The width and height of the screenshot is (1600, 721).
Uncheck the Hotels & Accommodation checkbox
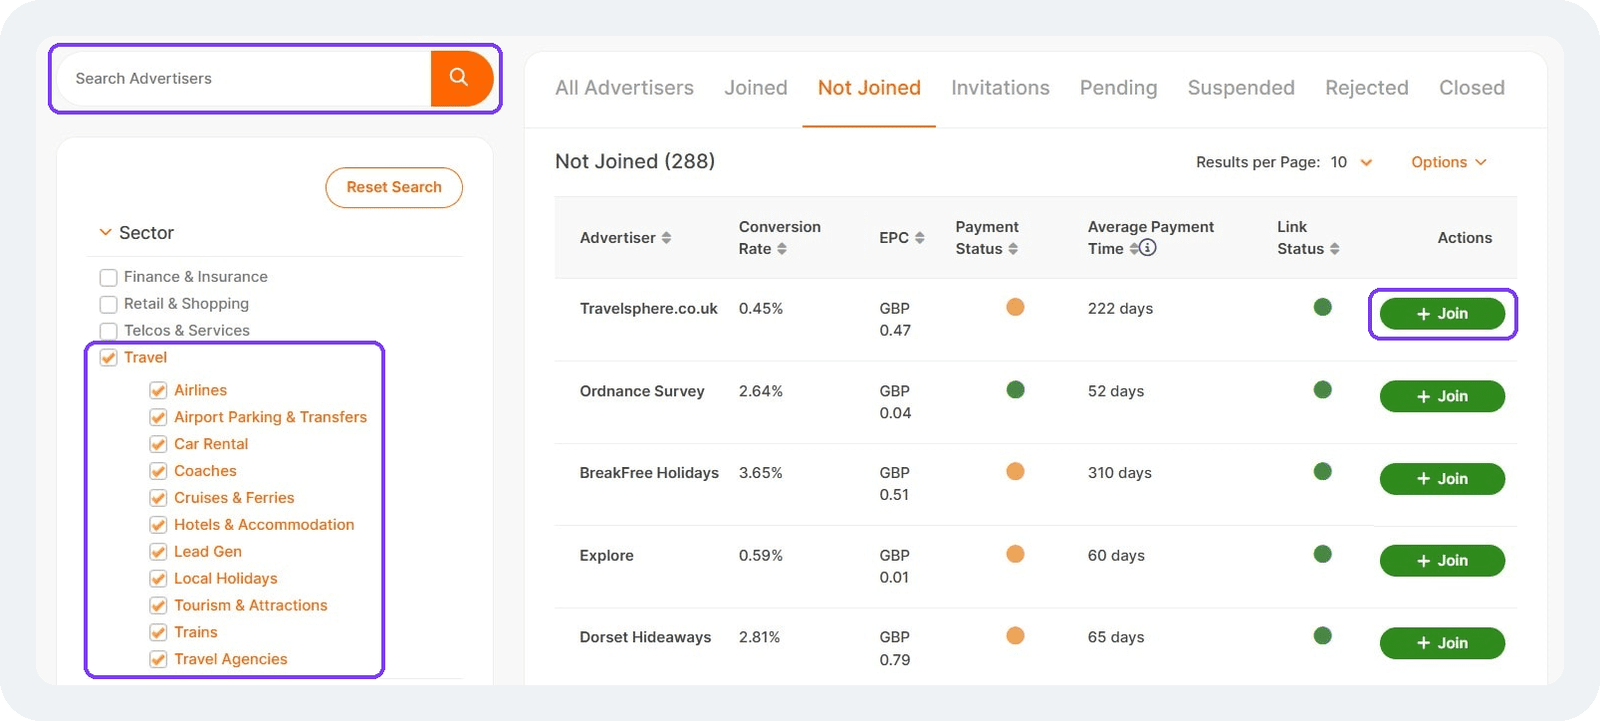(158, 525)
